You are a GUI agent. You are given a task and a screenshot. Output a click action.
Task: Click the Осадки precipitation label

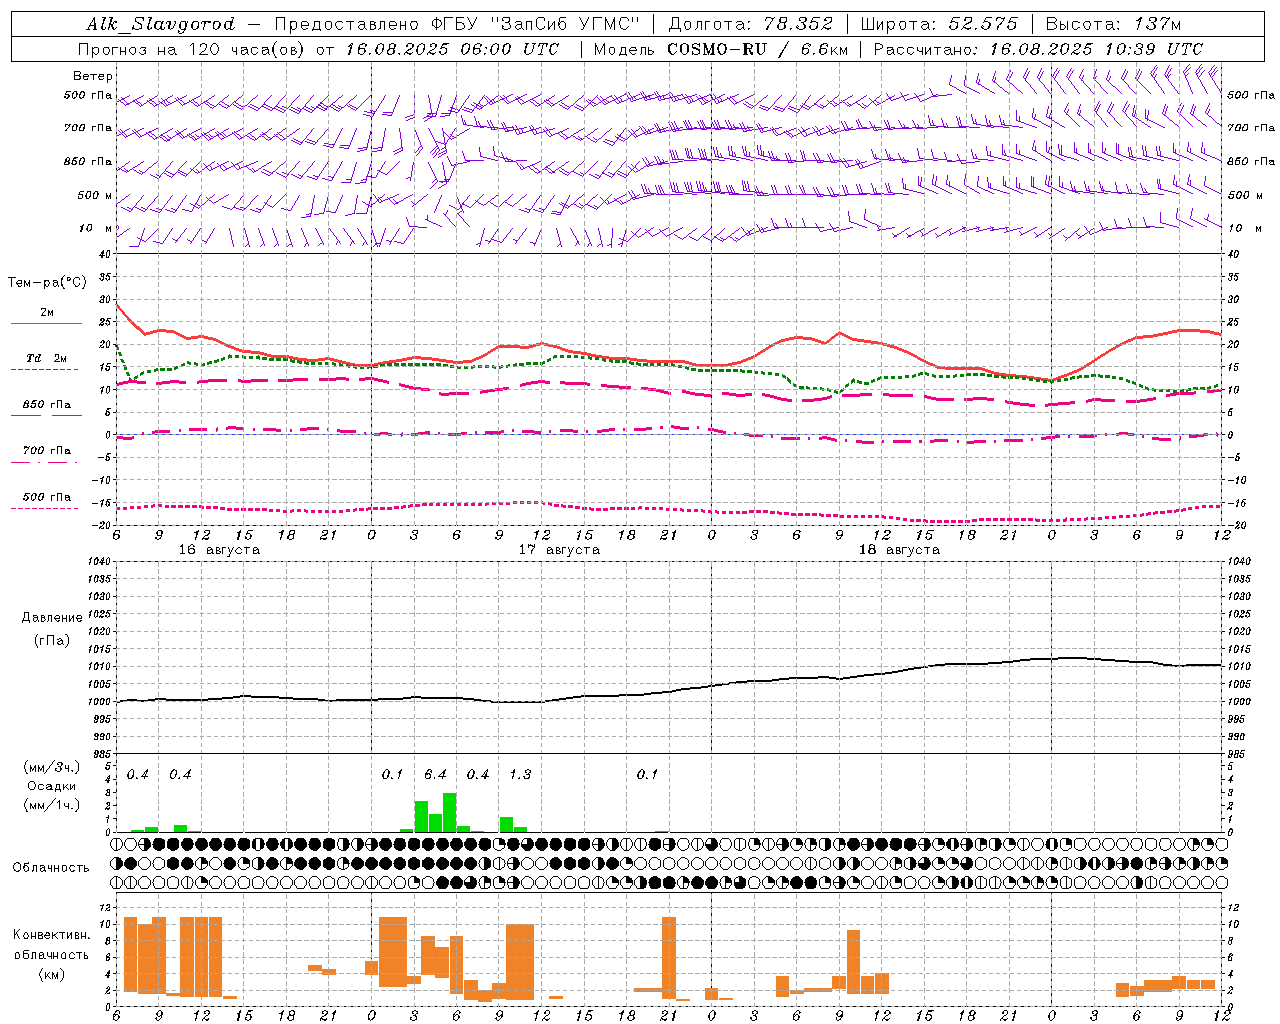click(52, 786)
